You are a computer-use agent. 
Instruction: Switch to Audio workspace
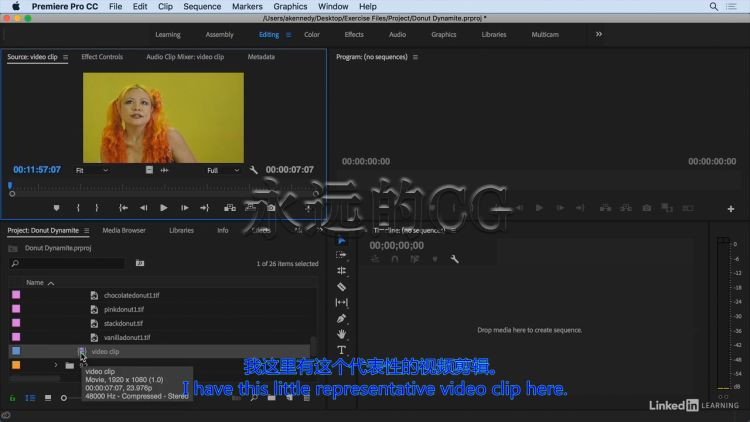point(397,34)
